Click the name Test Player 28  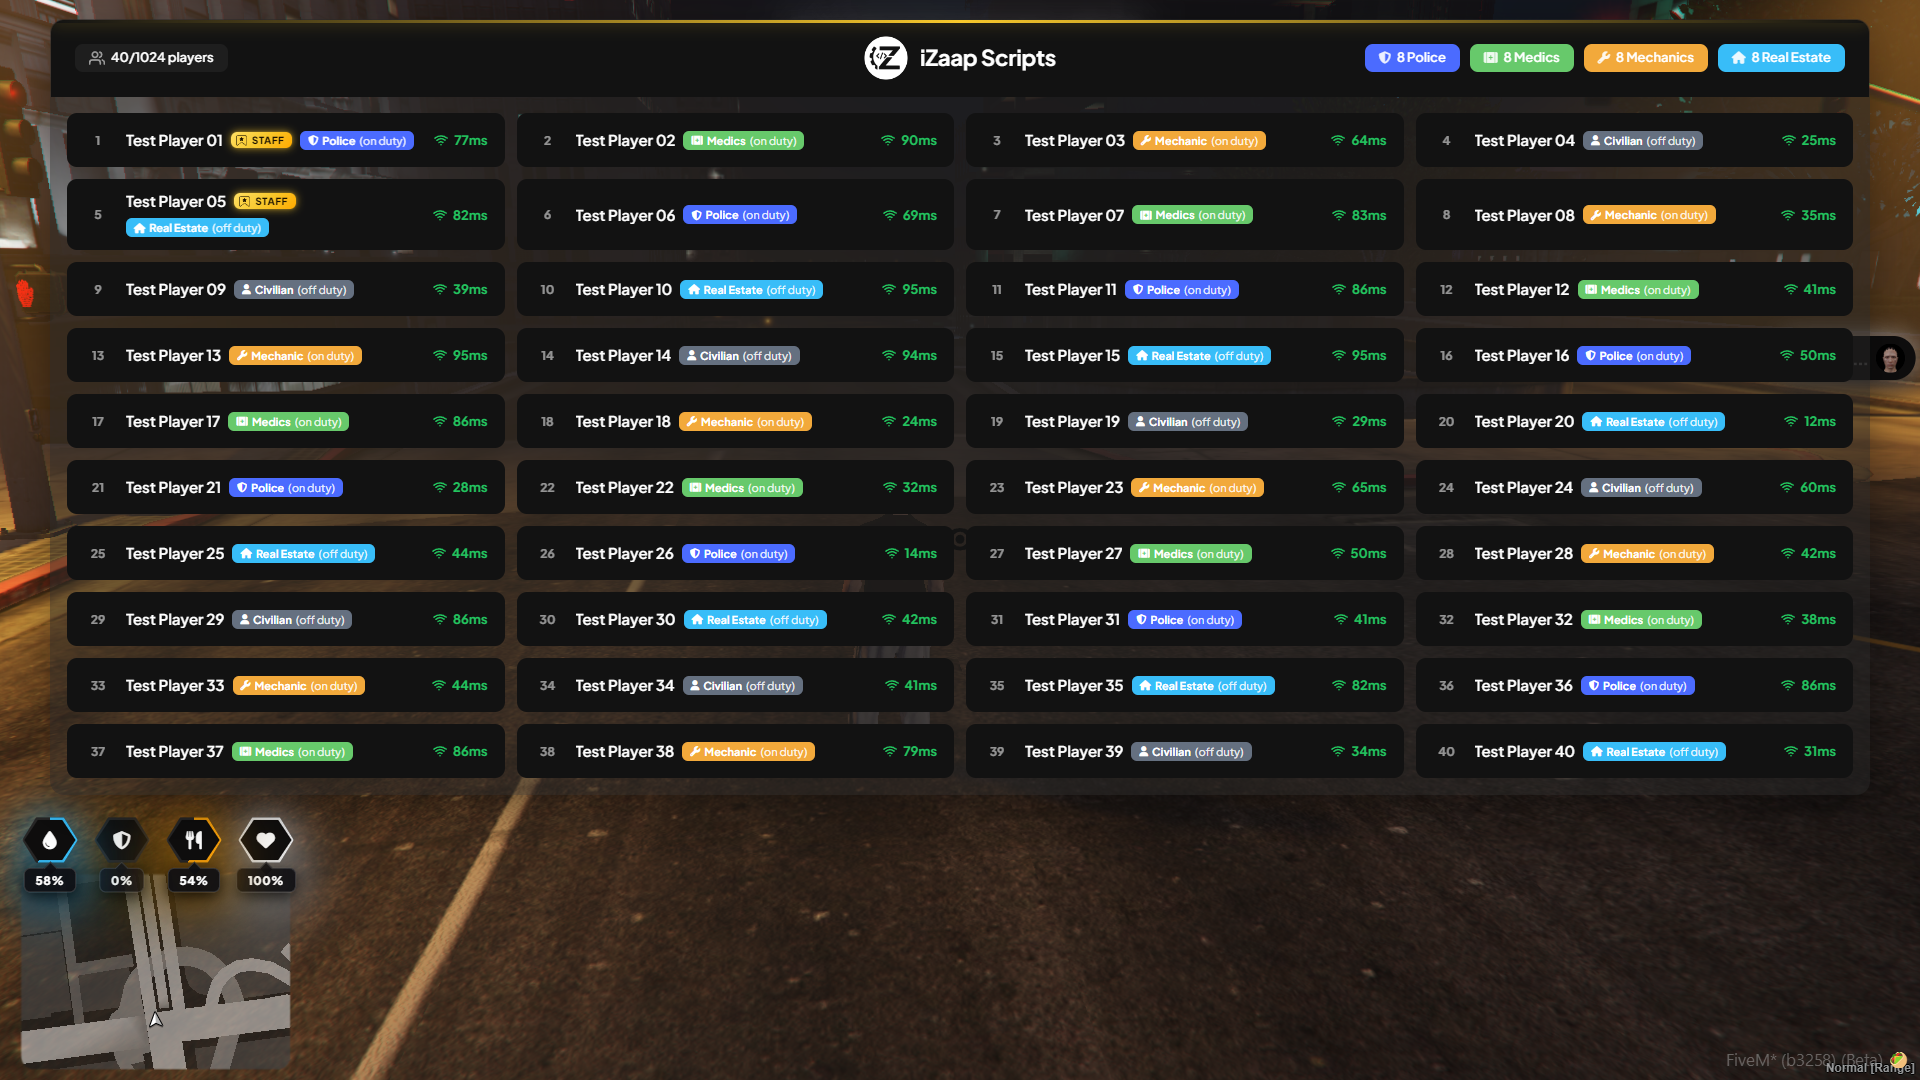coord(1523,553)
